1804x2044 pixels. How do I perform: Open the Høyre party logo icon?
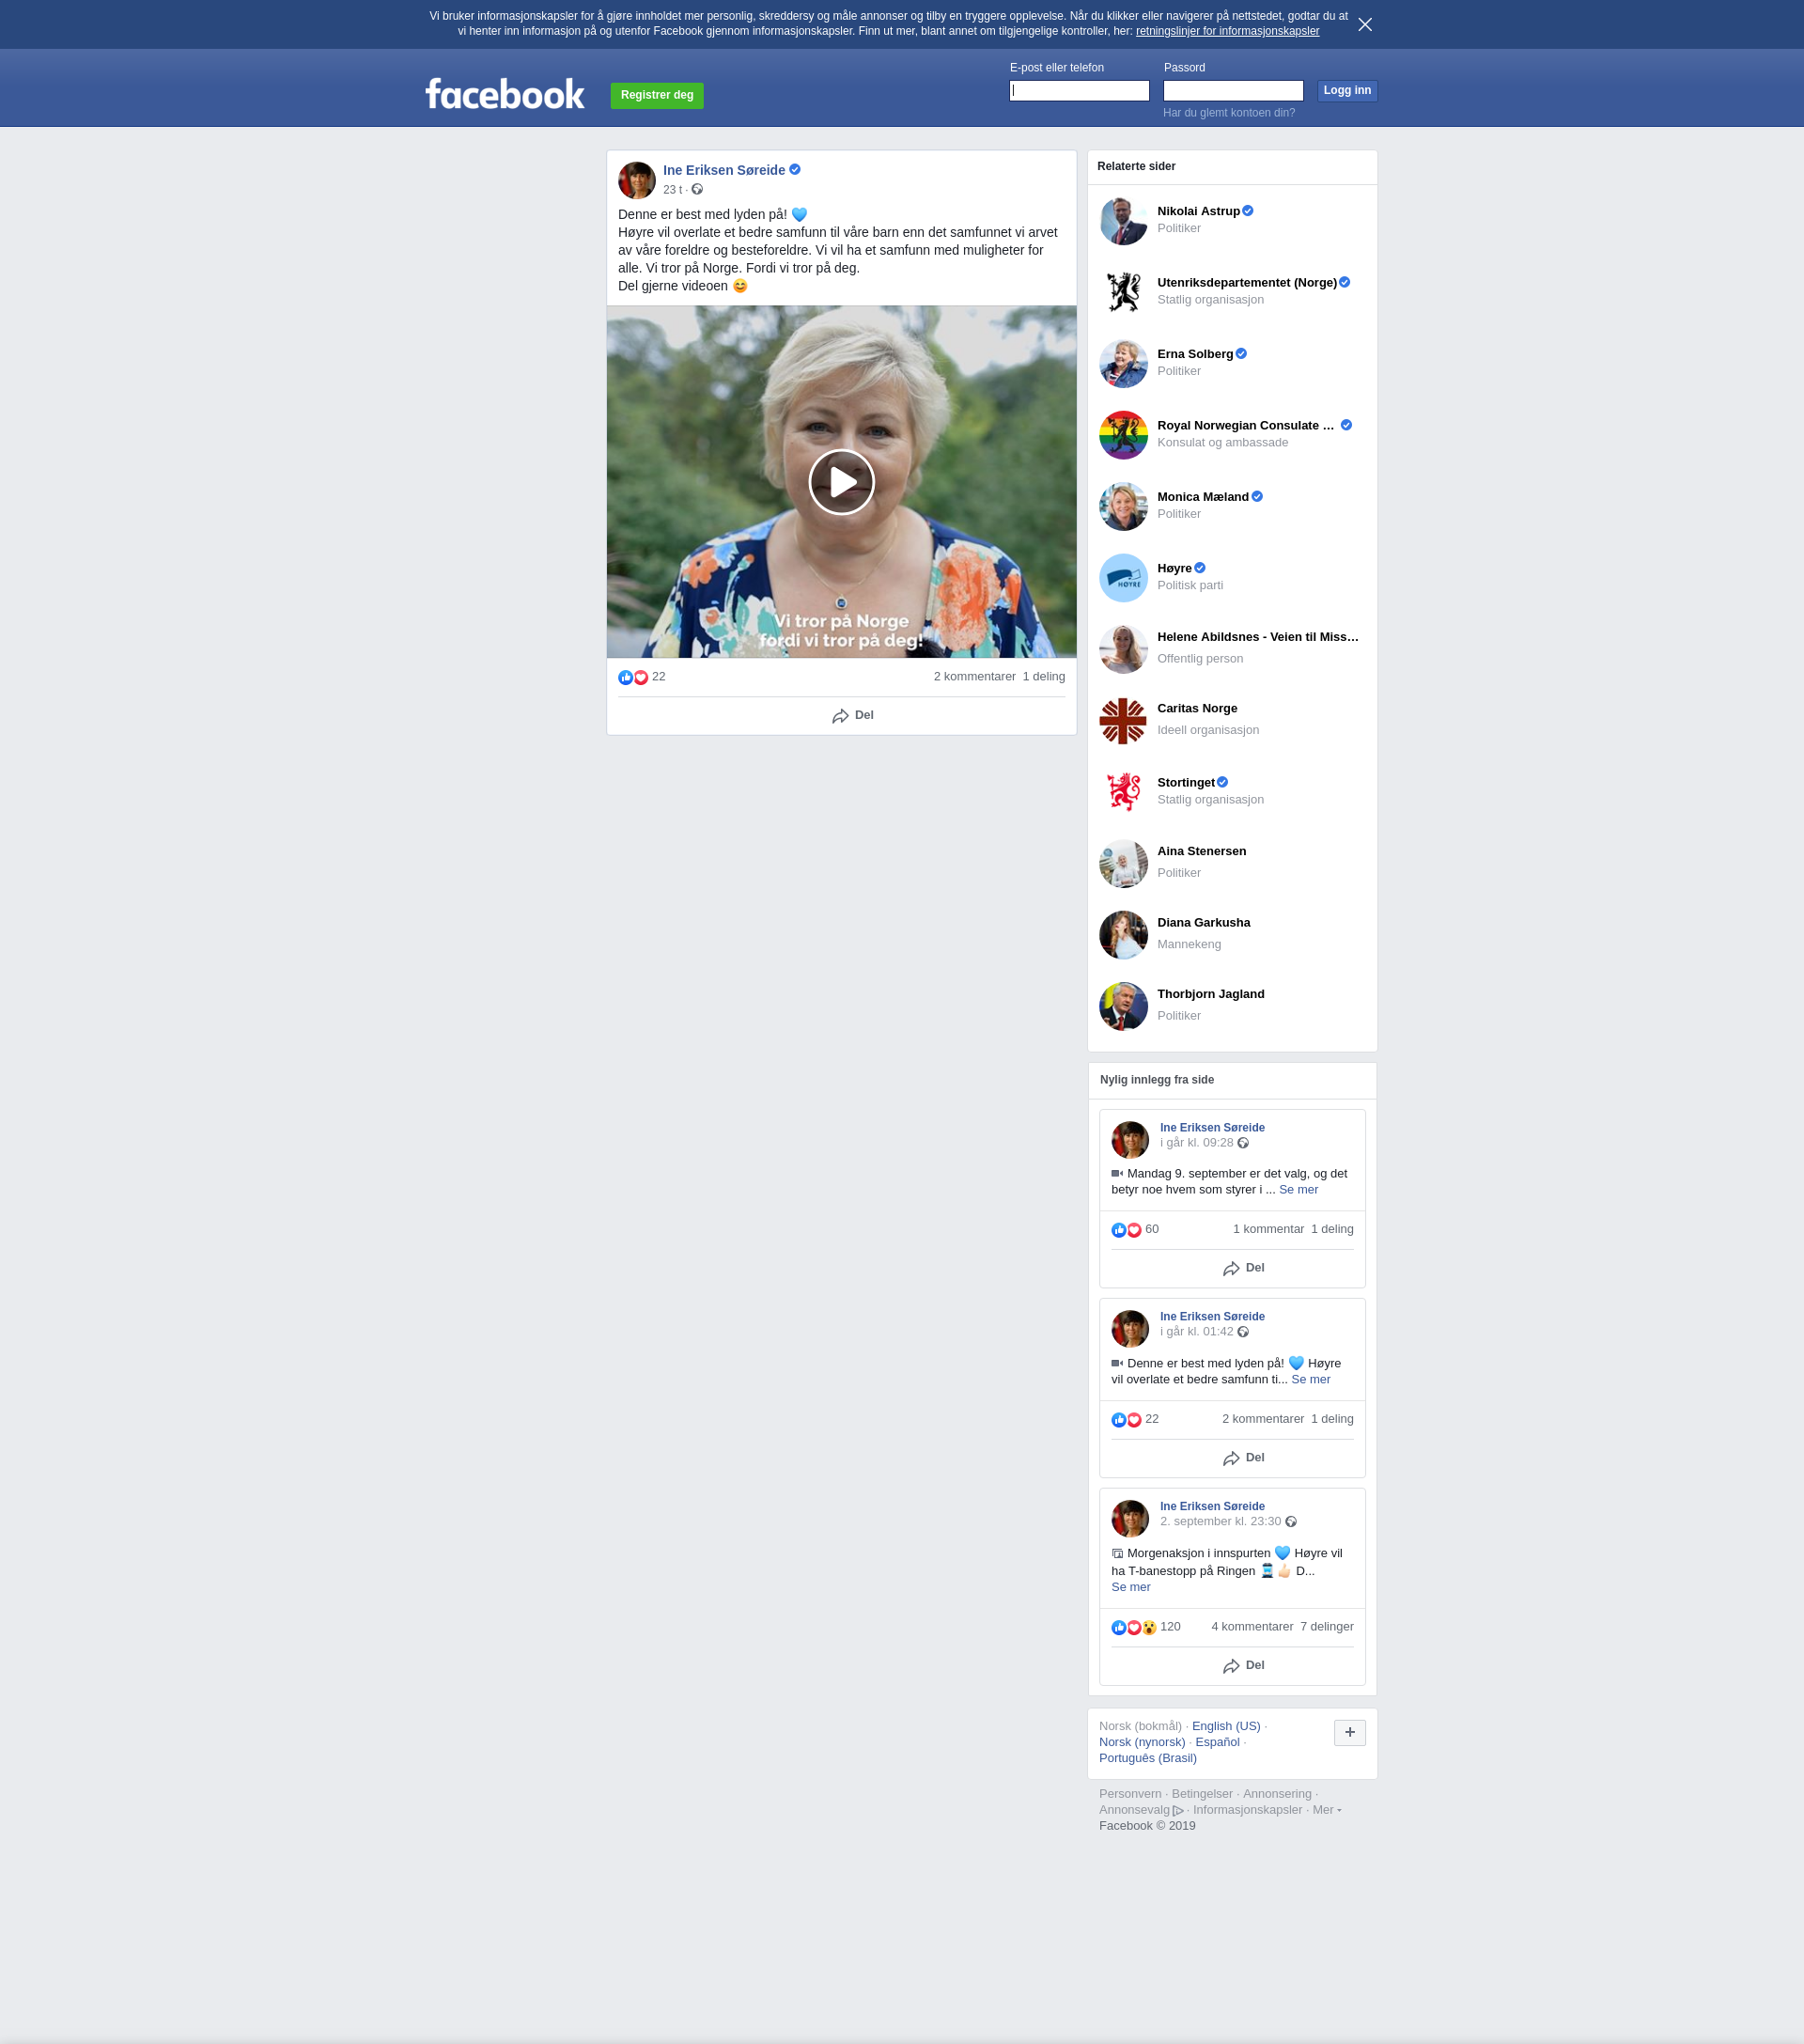1123,578
